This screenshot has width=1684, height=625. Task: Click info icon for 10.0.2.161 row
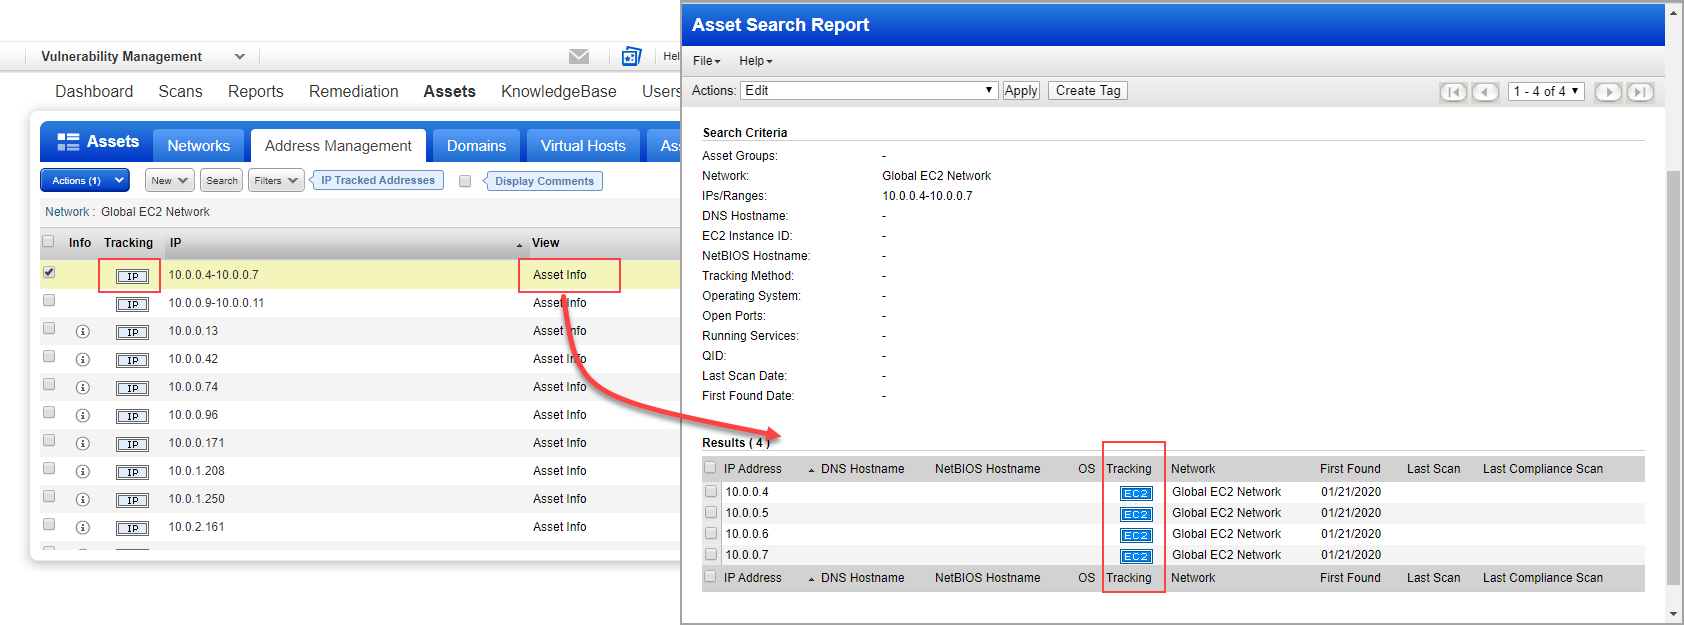[x=83, y=527]
